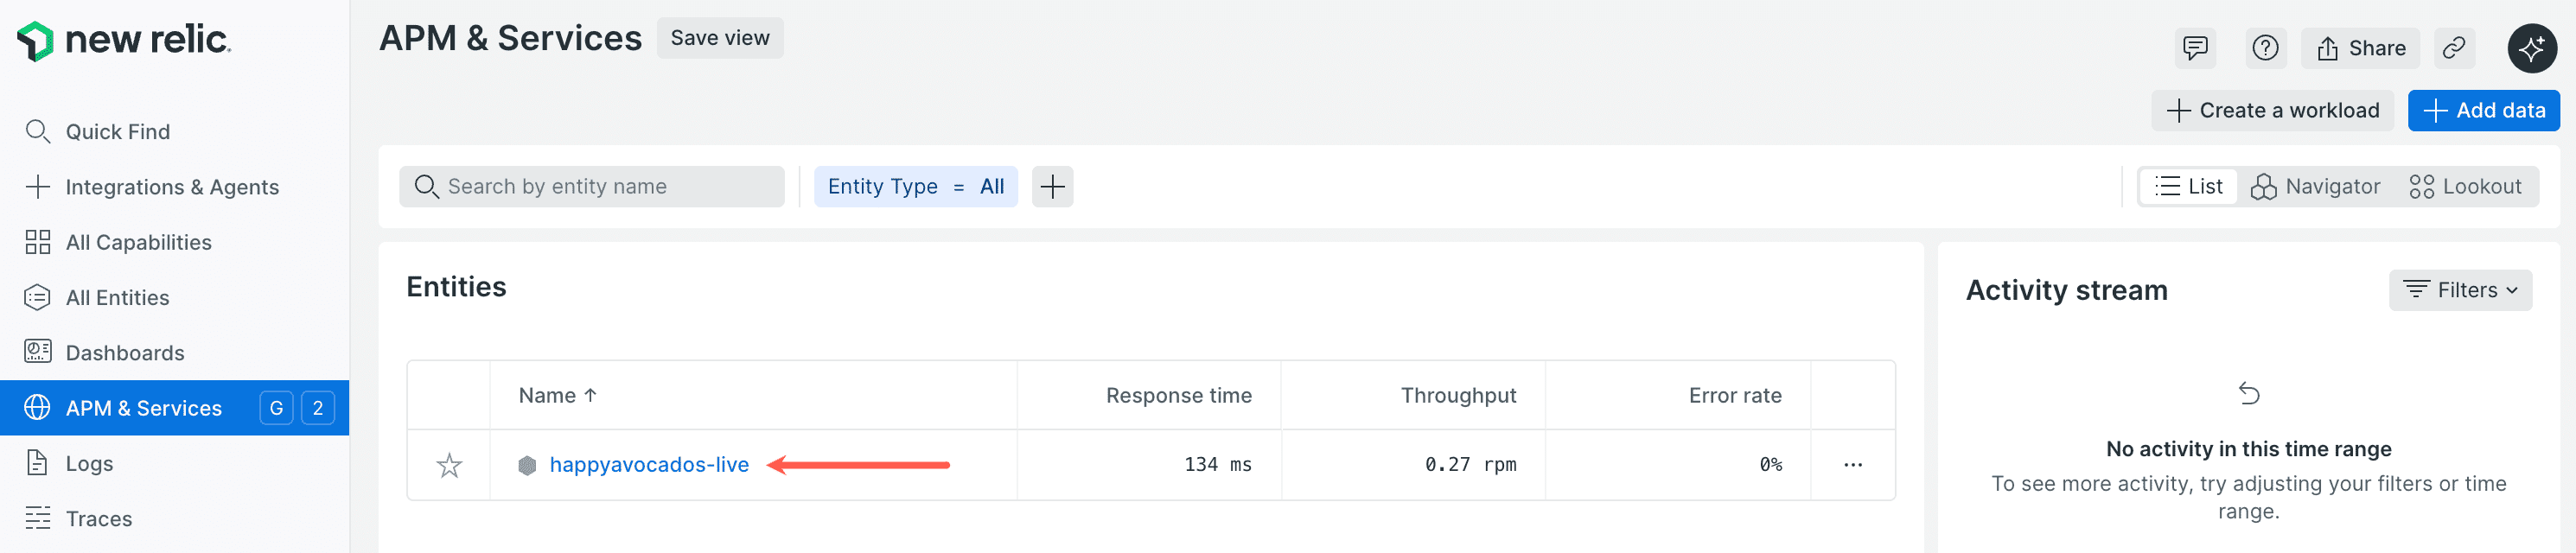
Task: Open the AI assistant sparkle icon
Action: (2532, 47)
